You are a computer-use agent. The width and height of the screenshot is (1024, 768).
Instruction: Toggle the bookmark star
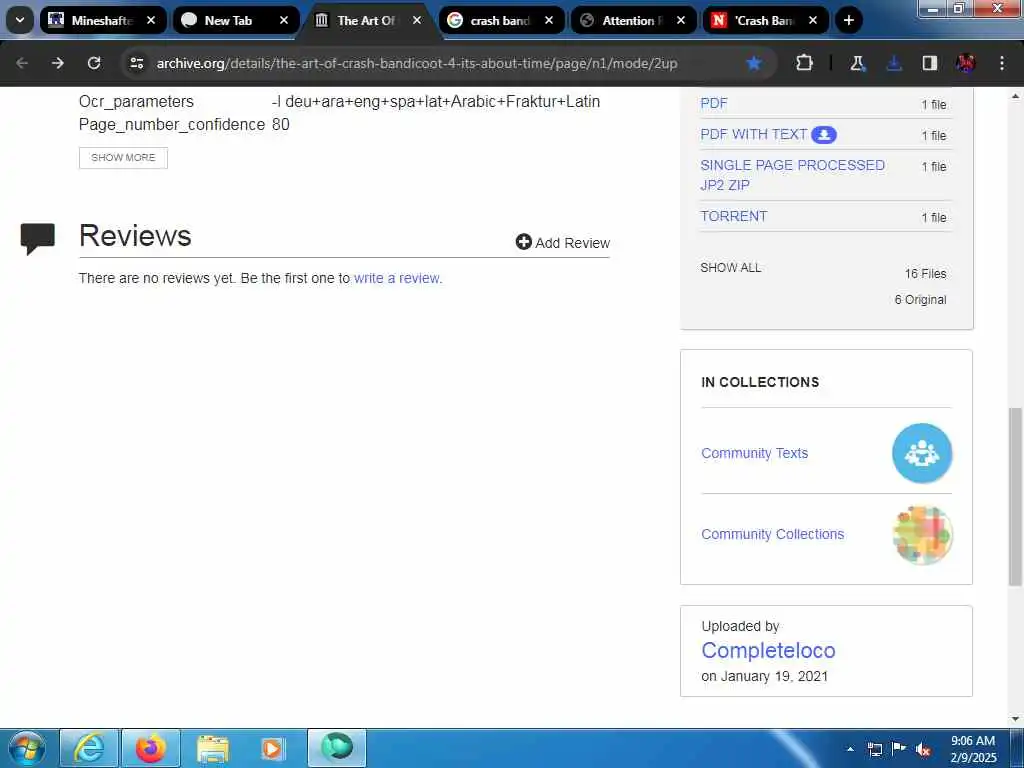tap(754, 63)
